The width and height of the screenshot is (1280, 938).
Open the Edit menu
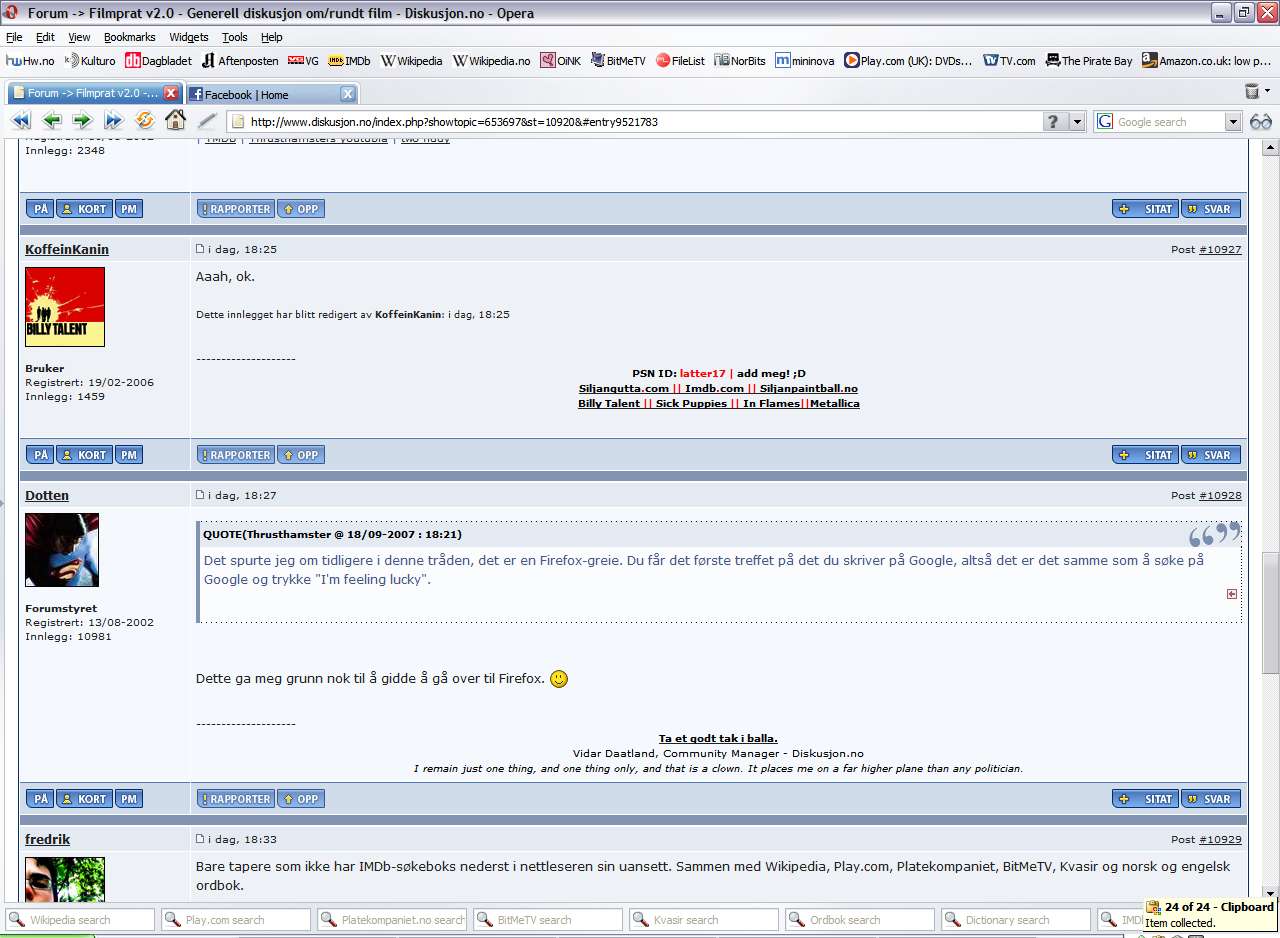45,37
